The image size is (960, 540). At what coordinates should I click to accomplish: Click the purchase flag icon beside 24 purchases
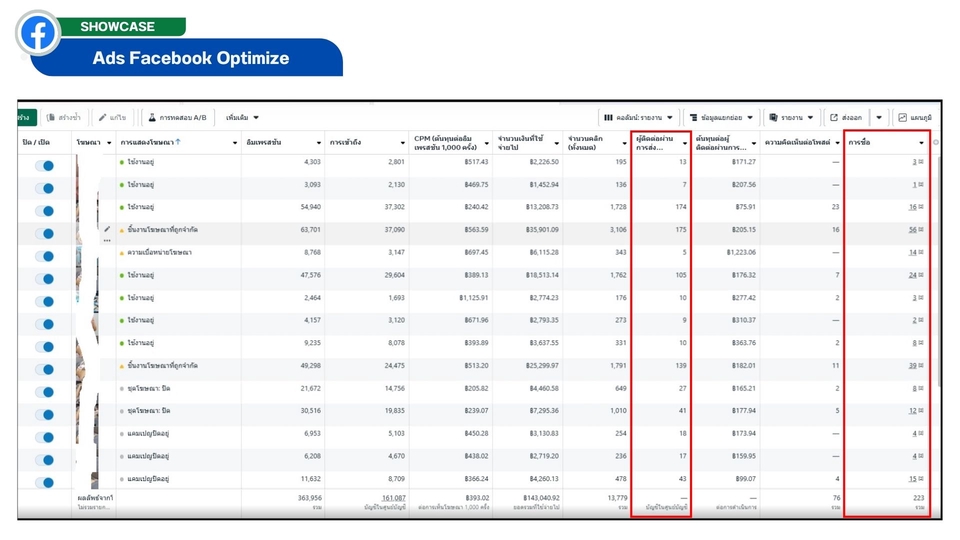click(921, 275)
